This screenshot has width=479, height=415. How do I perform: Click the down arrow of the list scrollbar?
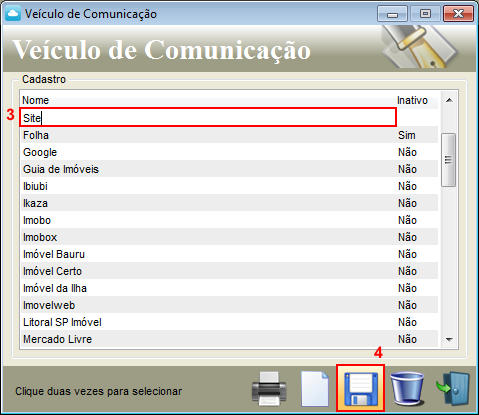click(449, 340)
